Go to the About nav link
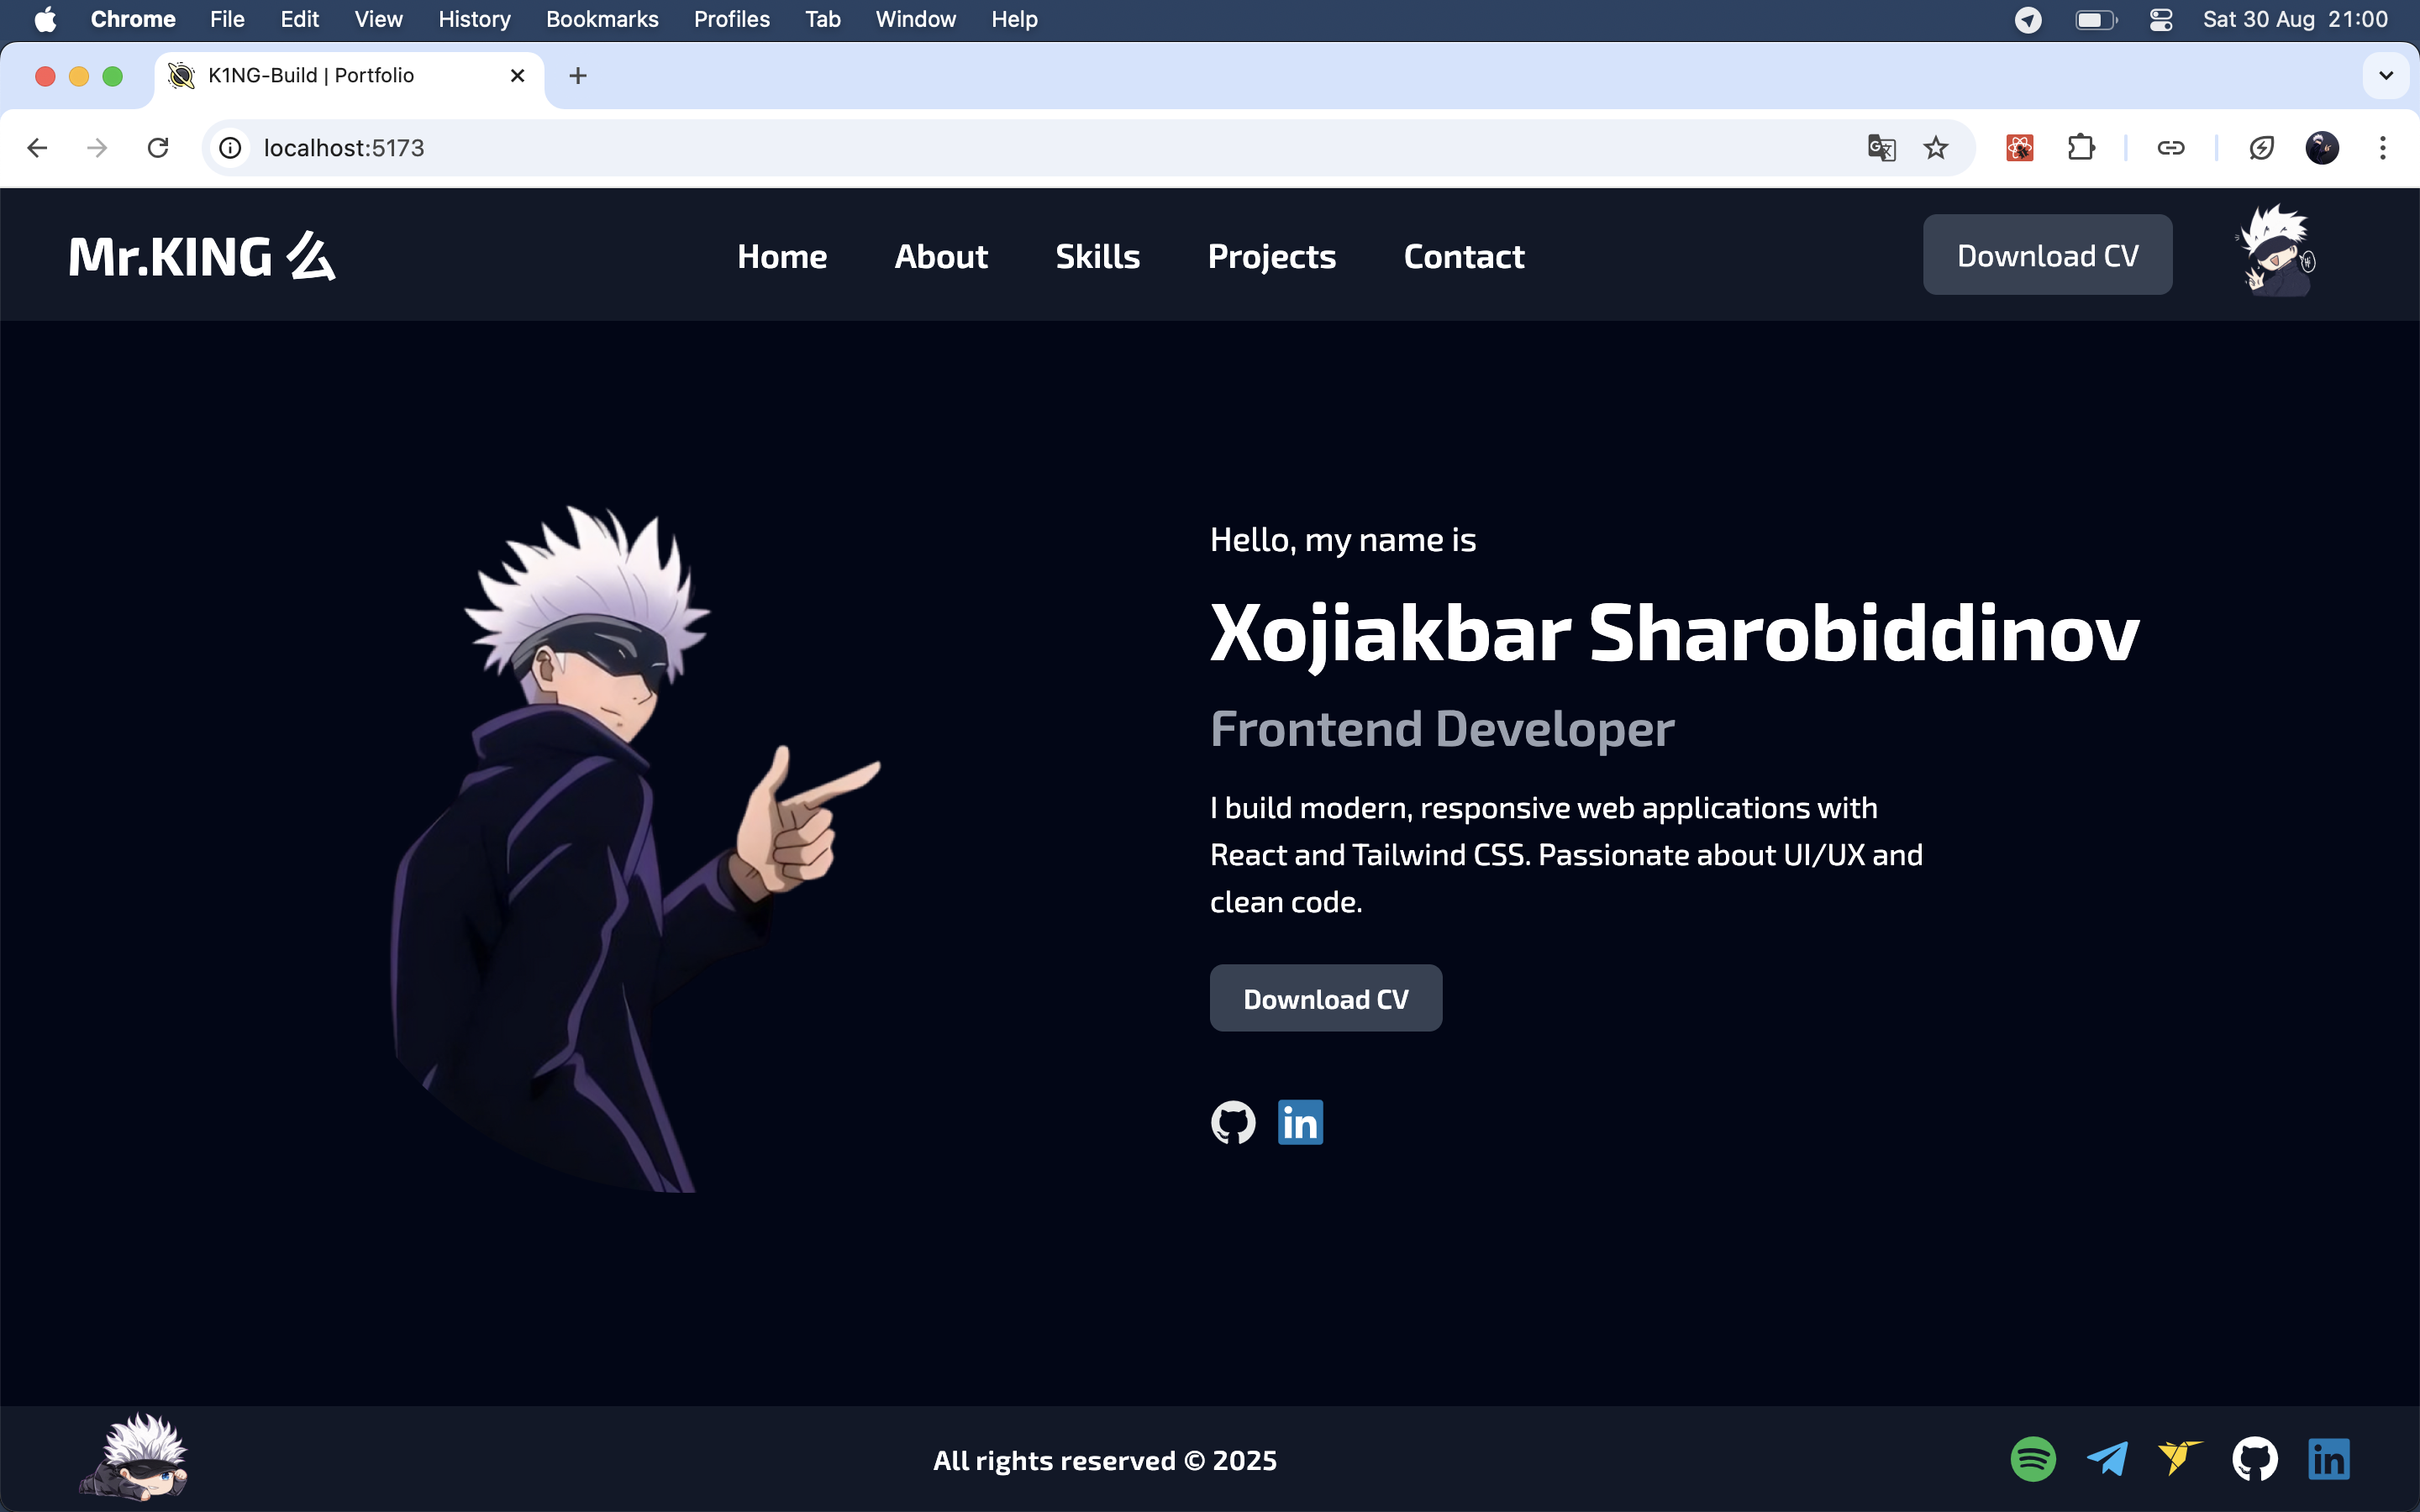 tap(941, 256)
